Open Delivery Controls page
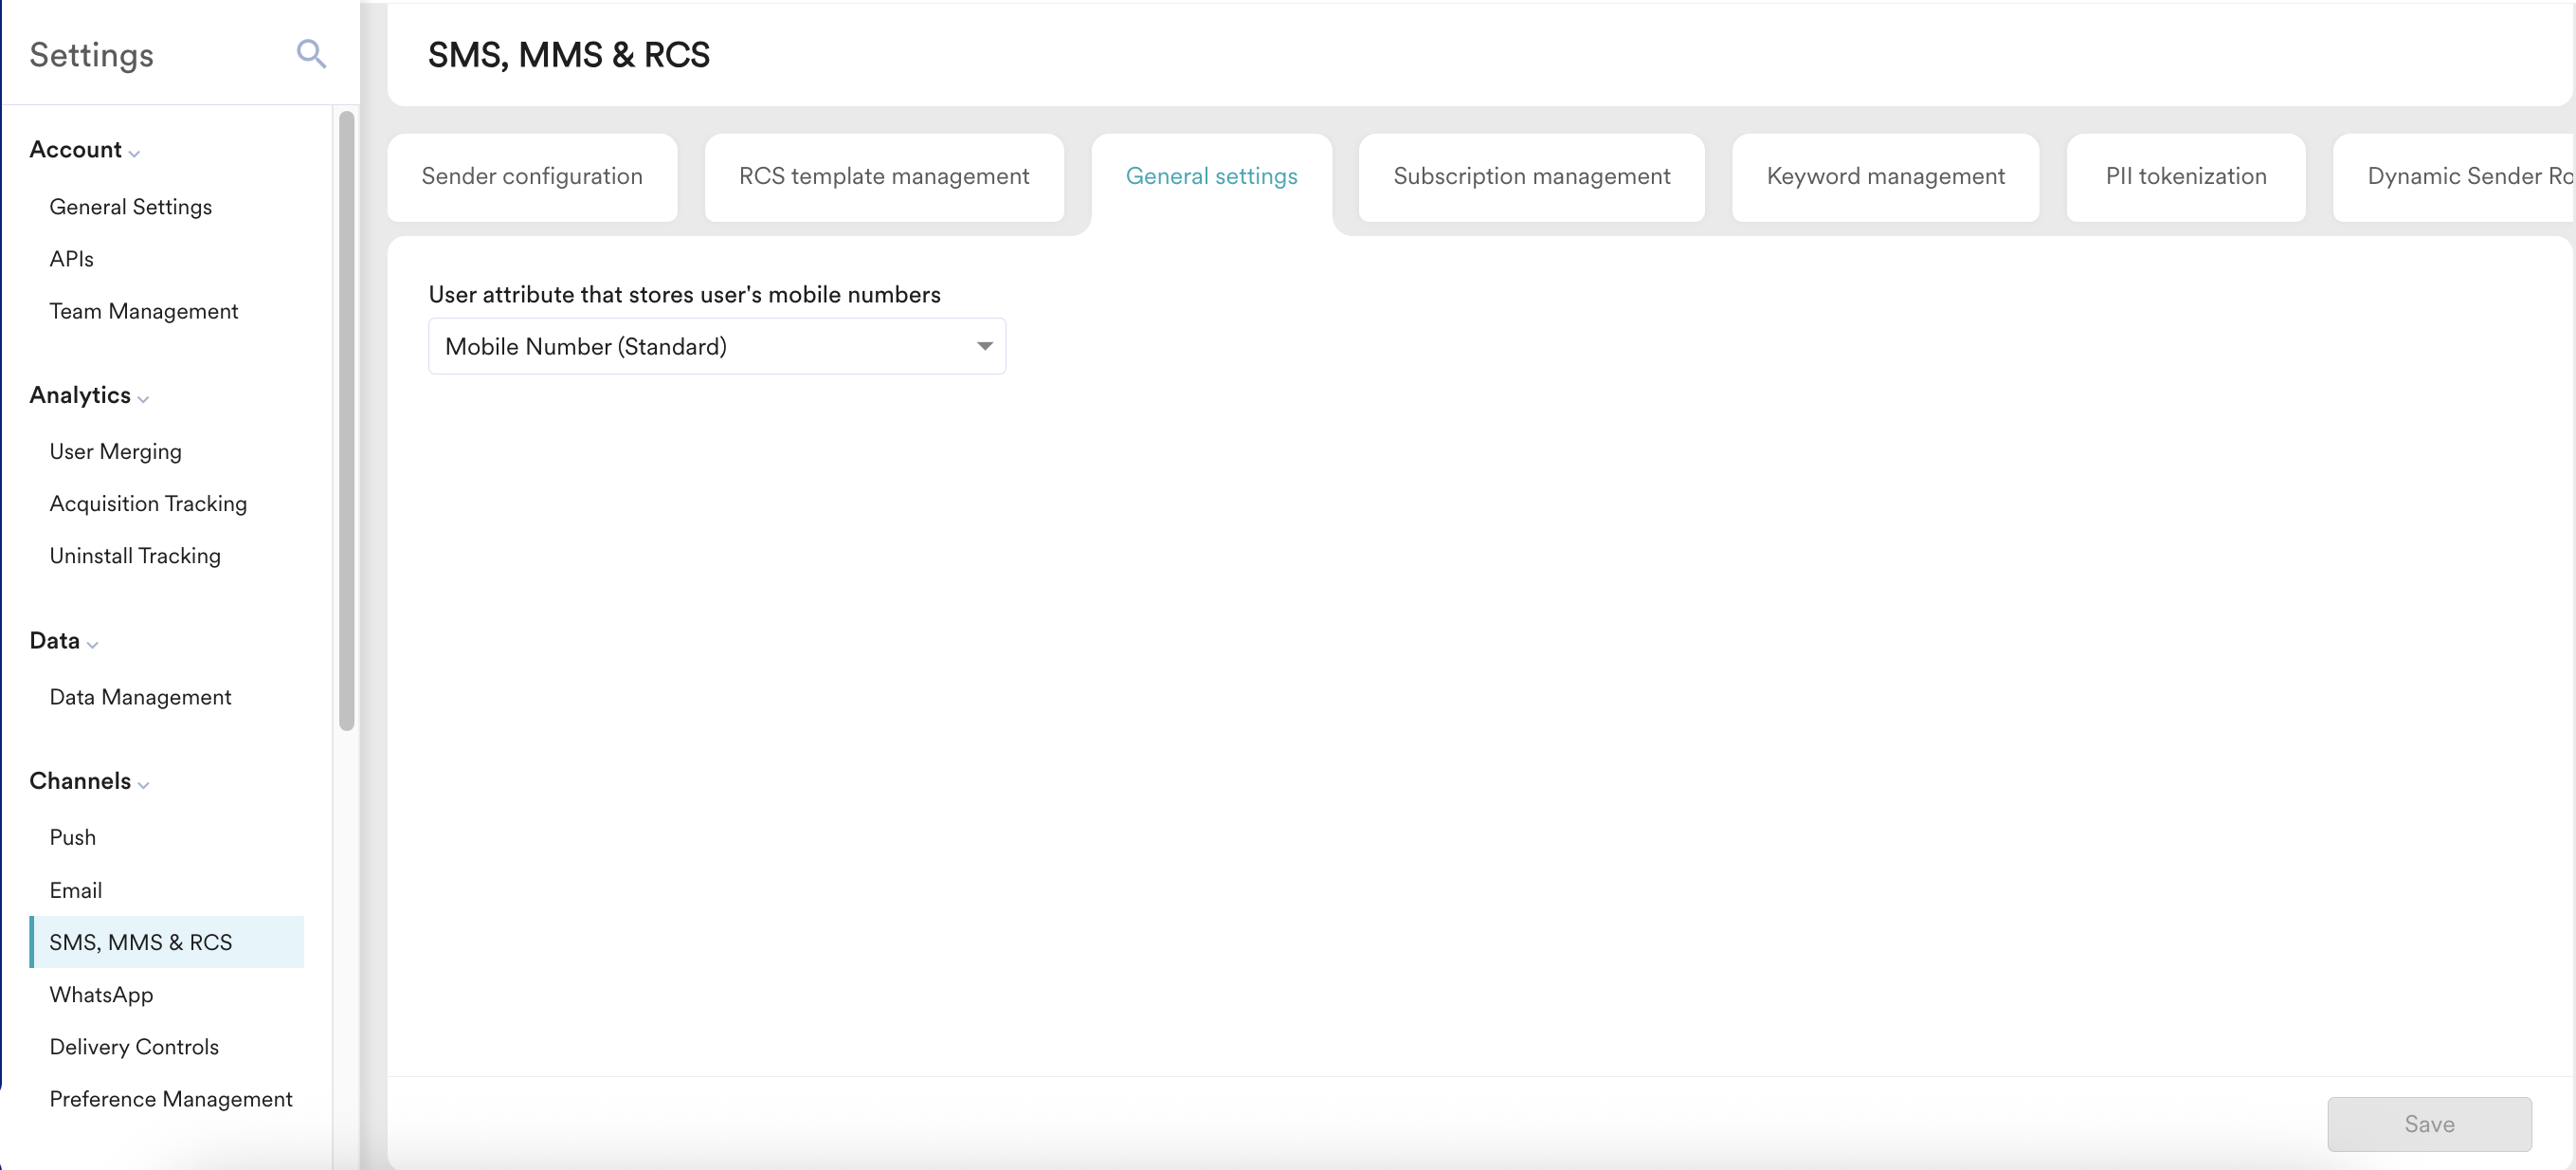 tap(134, 1046)
